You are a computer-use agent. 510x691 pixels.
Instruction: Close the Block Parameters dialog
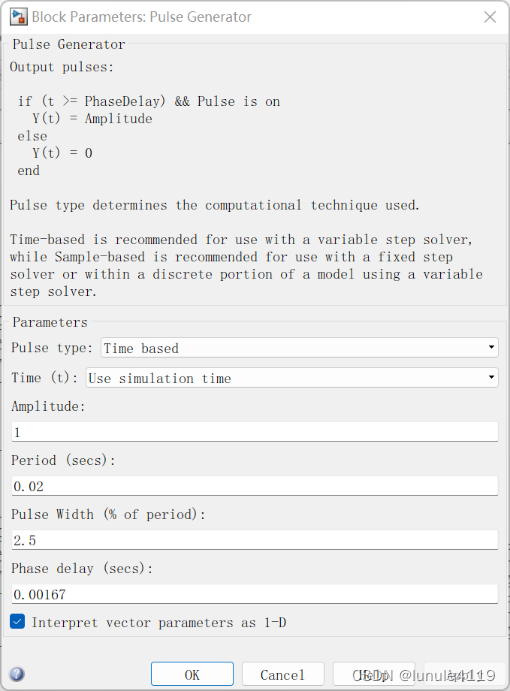(x=490, y=17)
